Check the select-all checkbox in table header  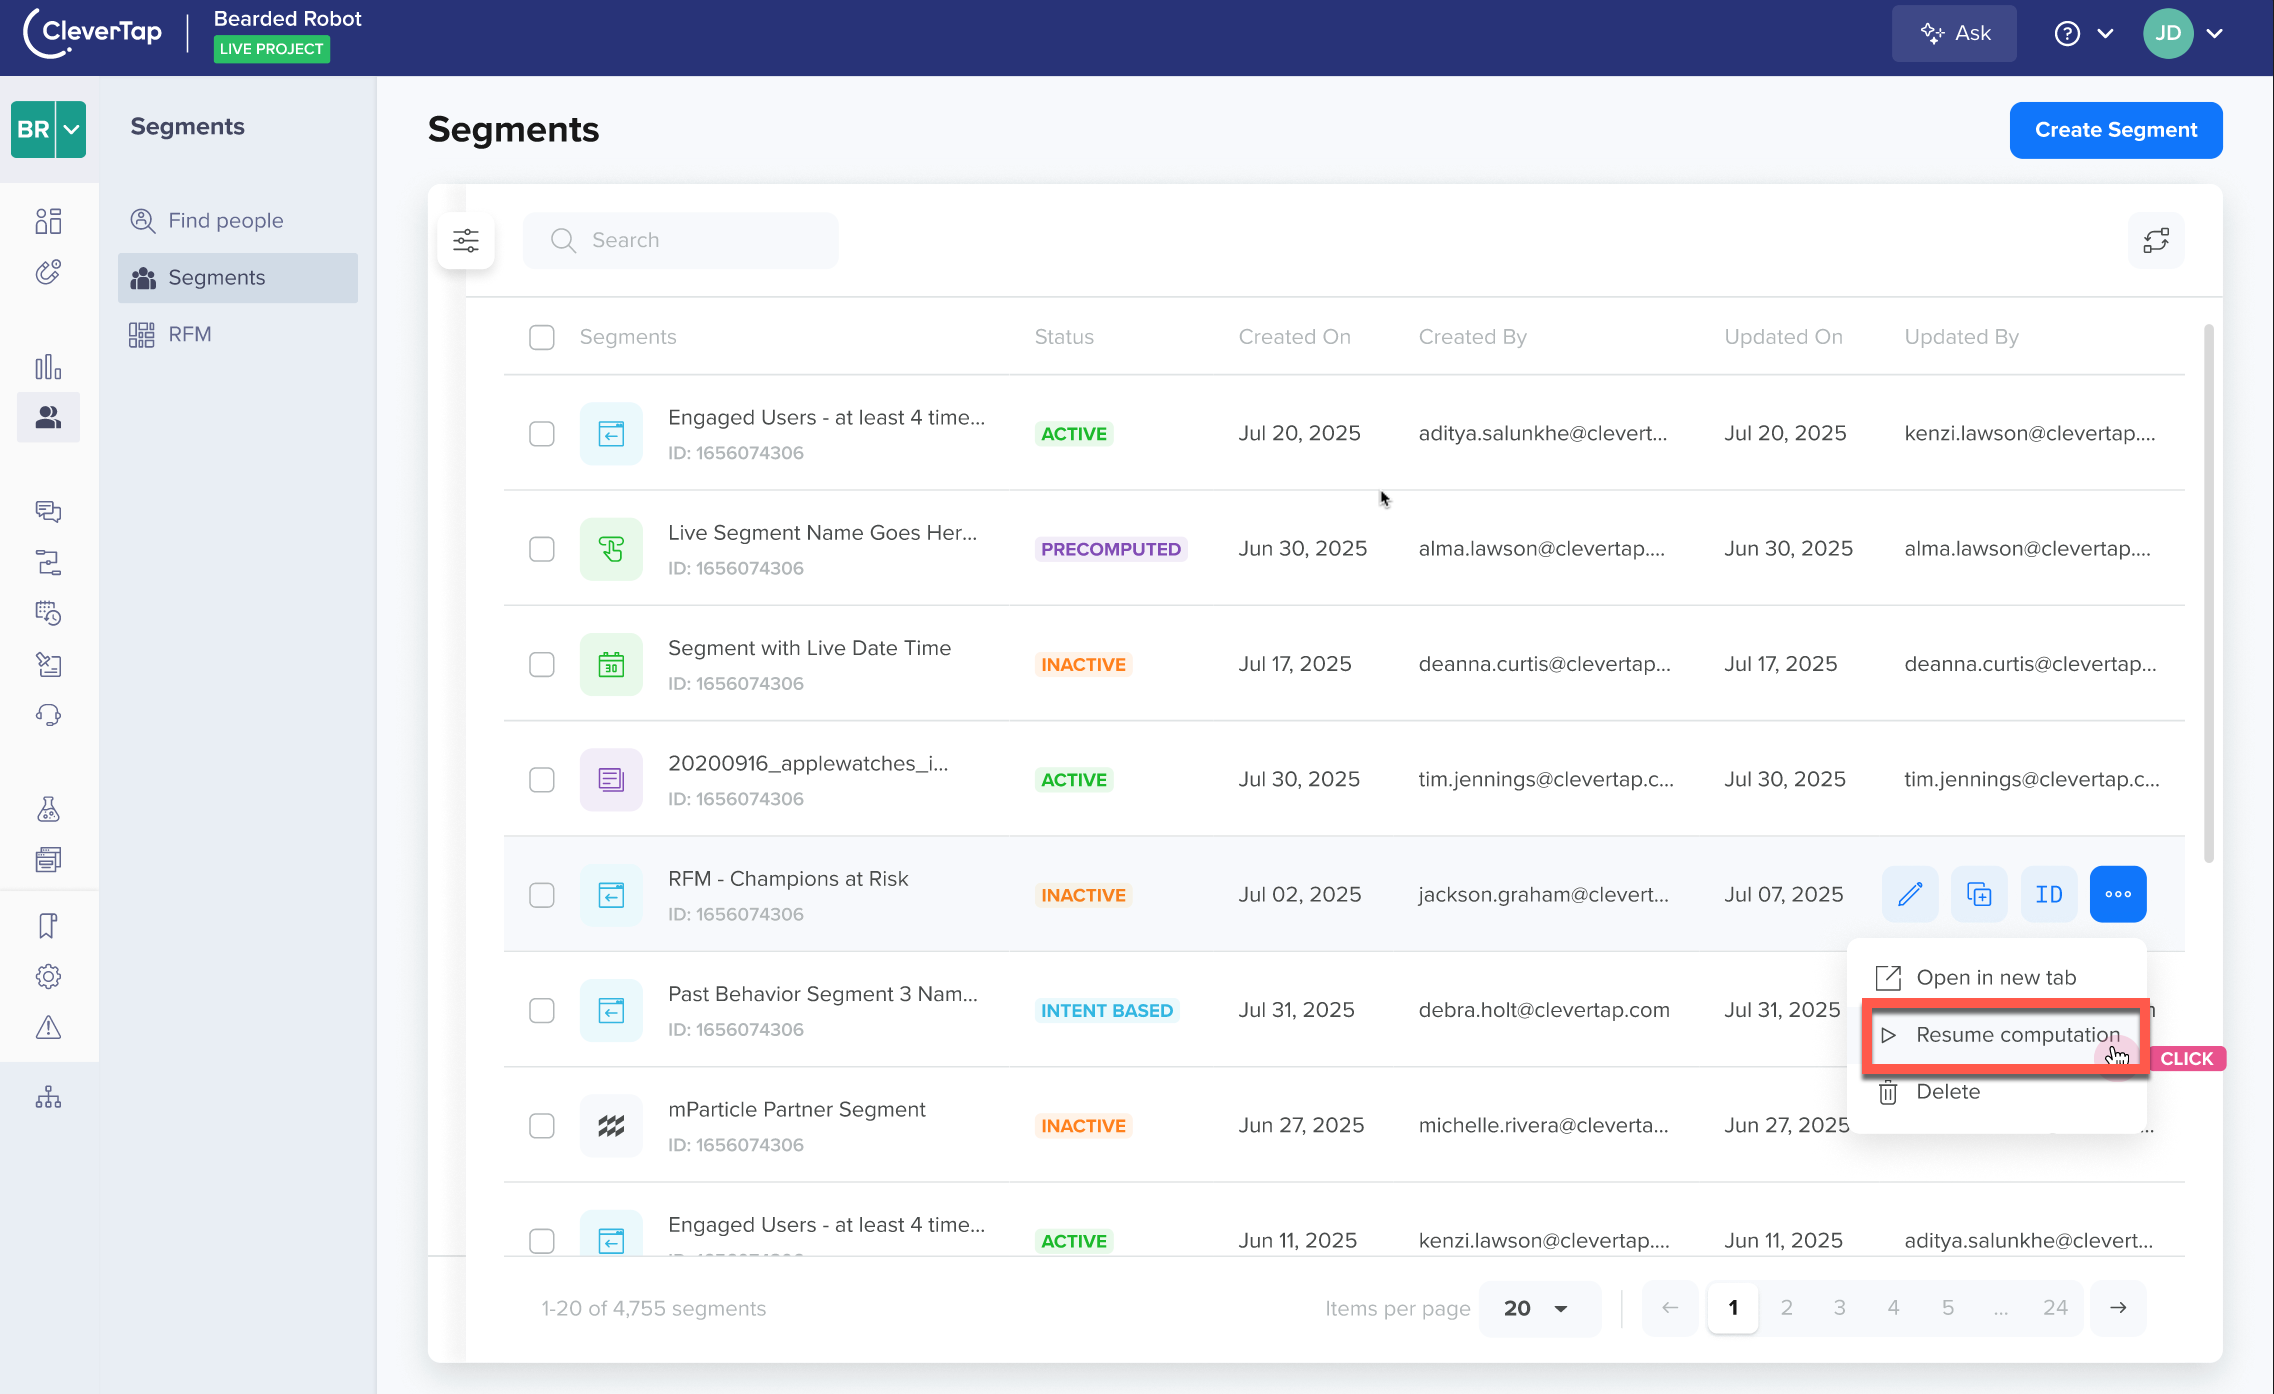pos(541,337)
